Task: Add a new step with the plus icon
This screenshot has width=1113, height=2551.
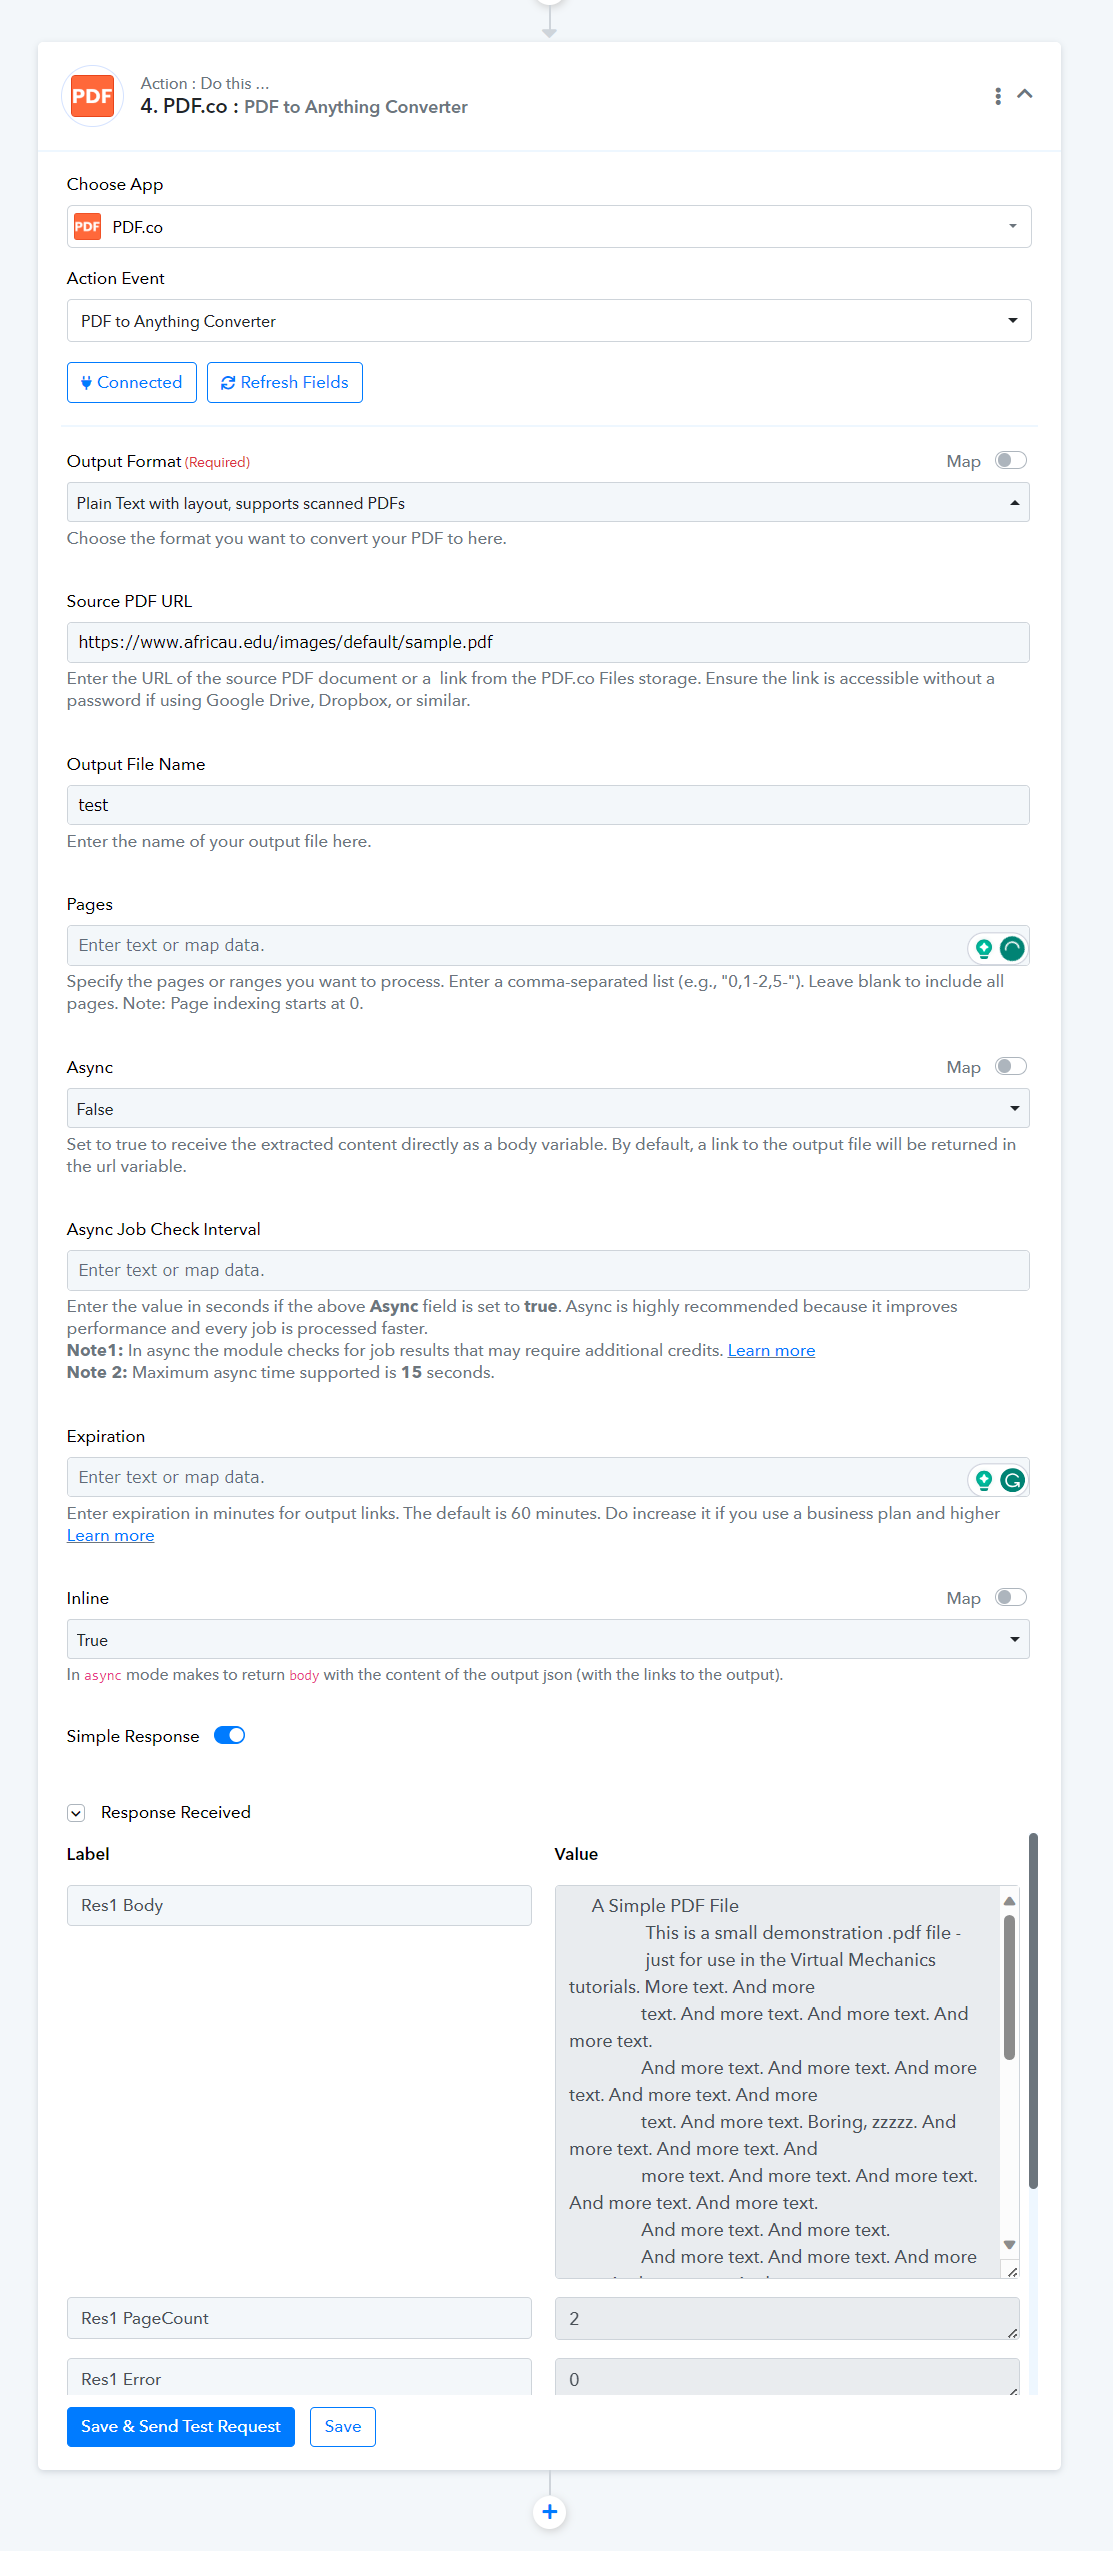Action: [549, 2511]
